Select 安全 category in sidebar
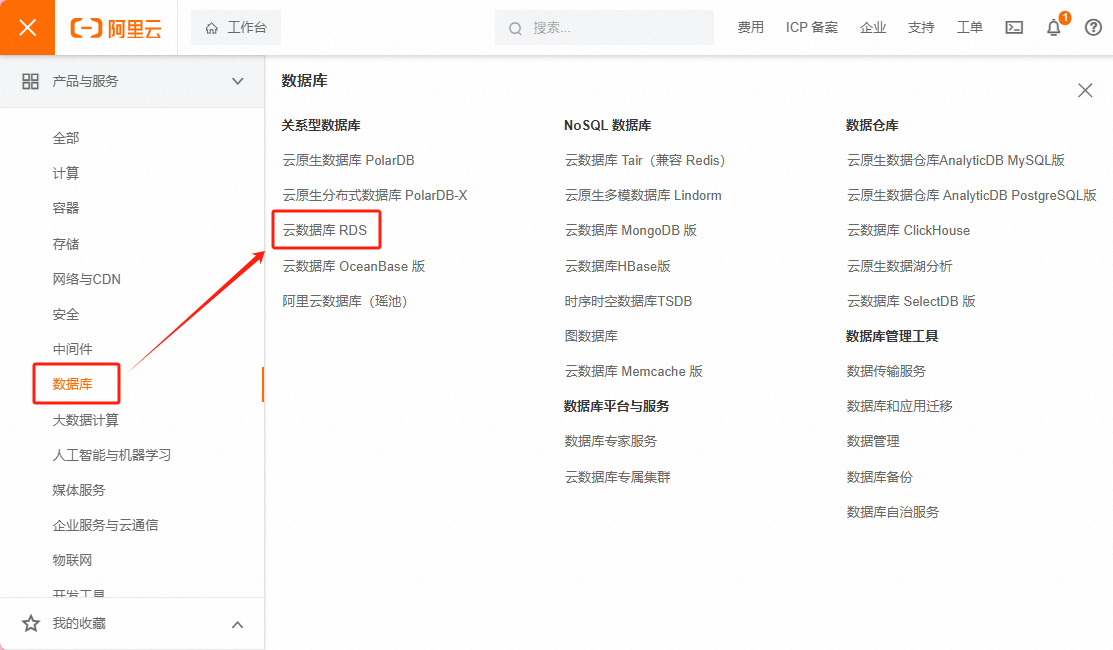Screen dimensions: 1113x650 (66, 314)
